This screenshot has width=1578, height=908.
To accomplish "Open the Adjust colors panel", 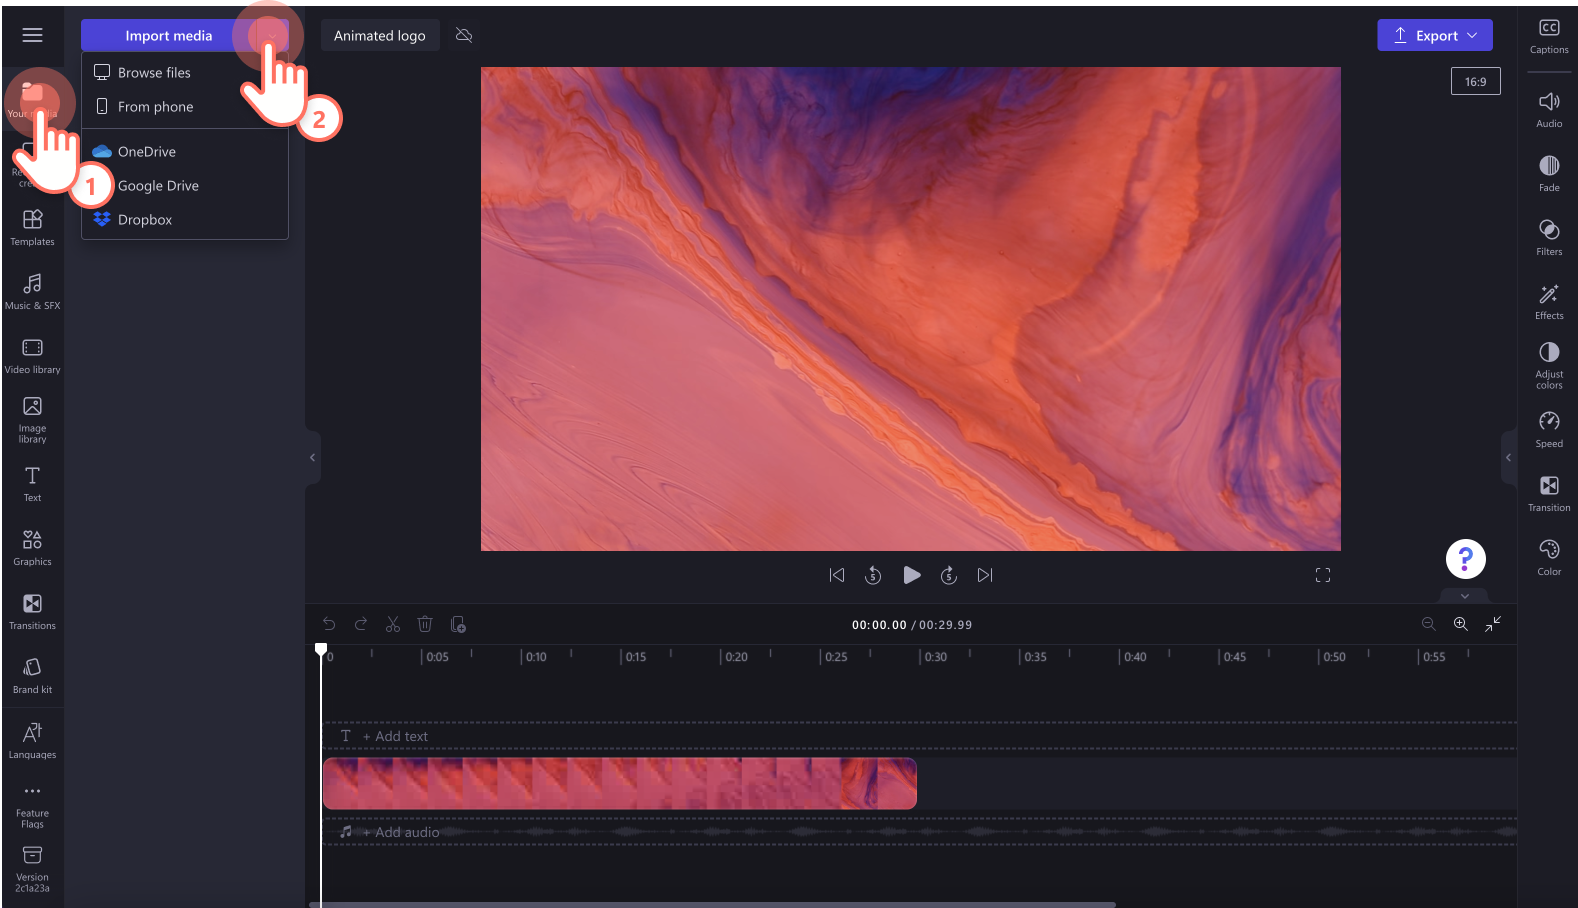I will 1549,365.
